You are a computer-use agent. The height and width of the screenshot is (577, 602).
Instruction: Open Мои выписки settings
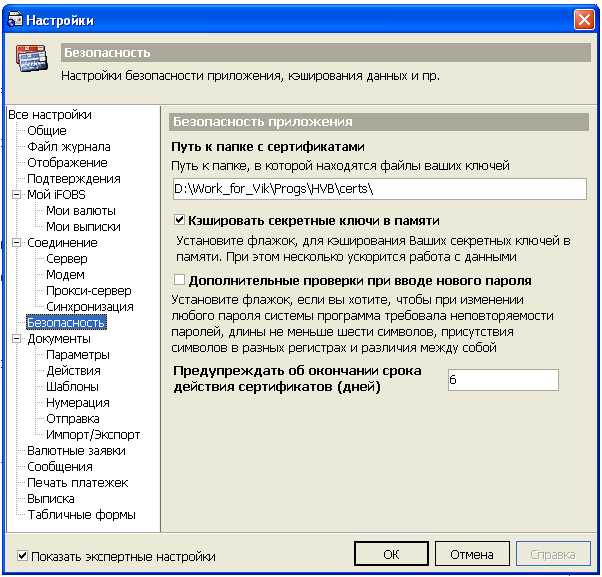coord(83,227)
